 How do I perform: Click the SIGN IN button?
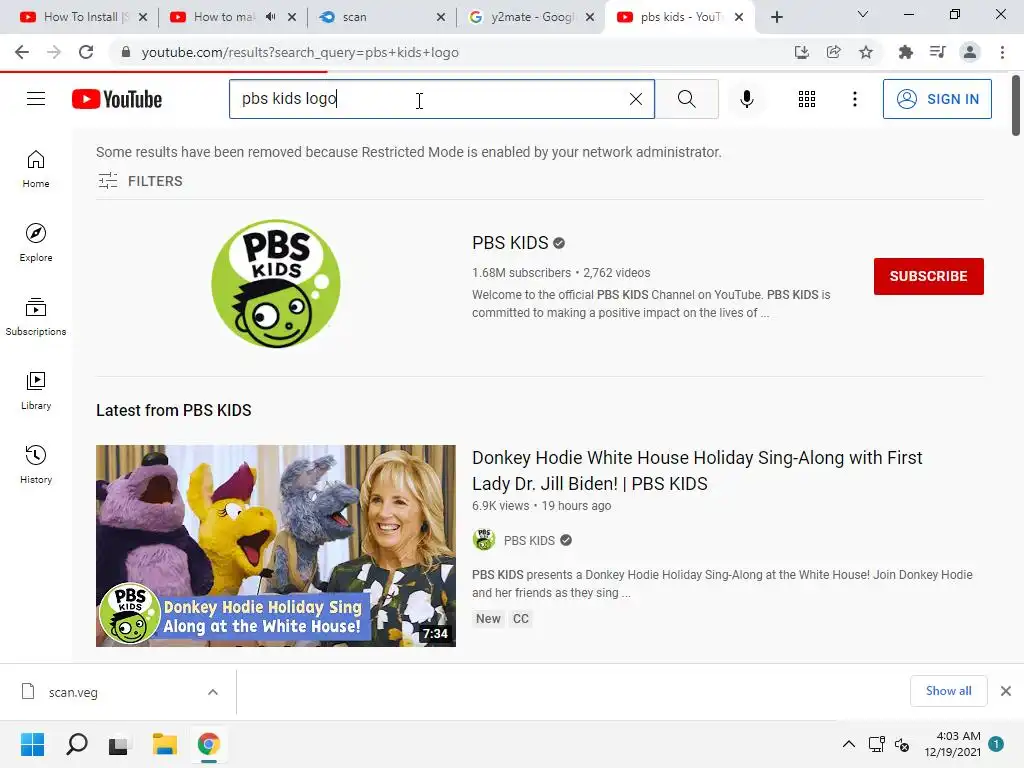tap(937, 99)
